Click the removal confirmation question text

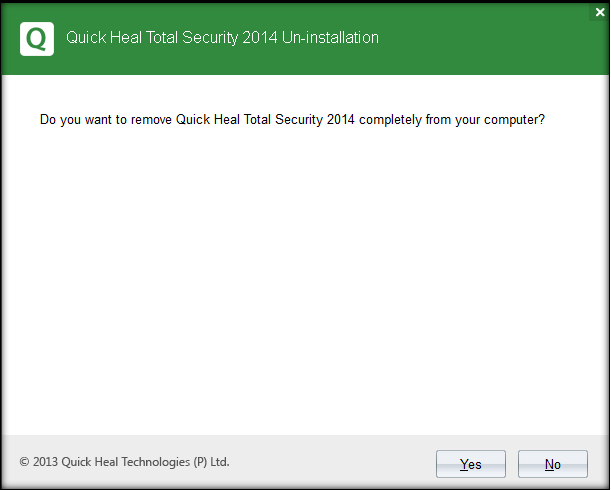[x=292, y=119]
